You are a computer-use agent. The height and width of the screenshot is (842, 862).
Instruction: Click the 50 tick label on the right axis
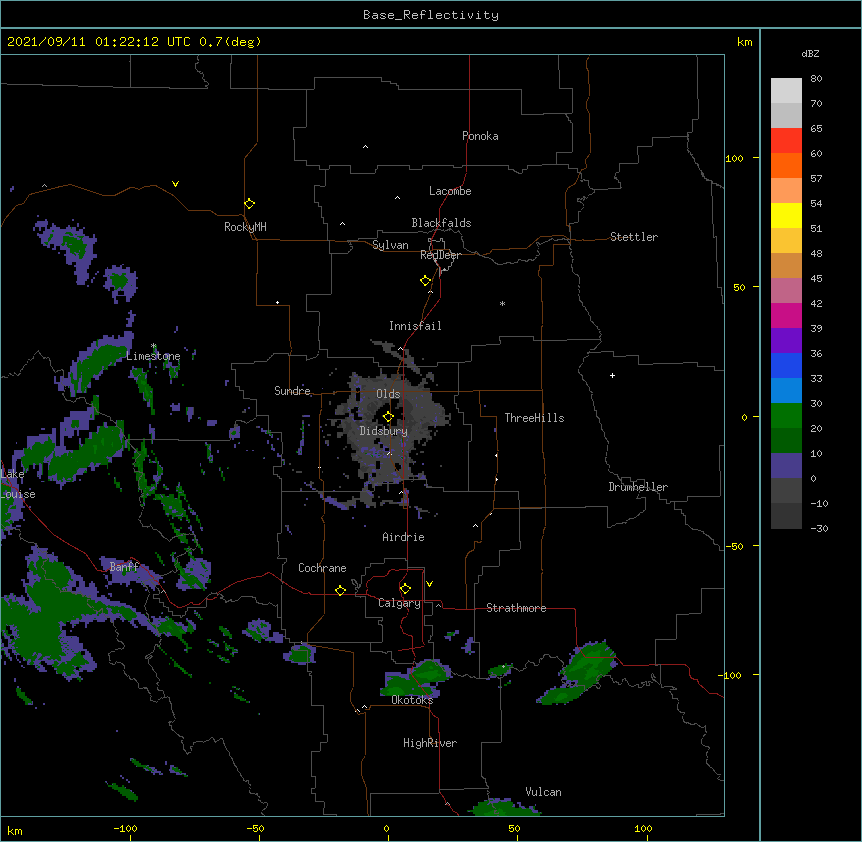(739, 287)
